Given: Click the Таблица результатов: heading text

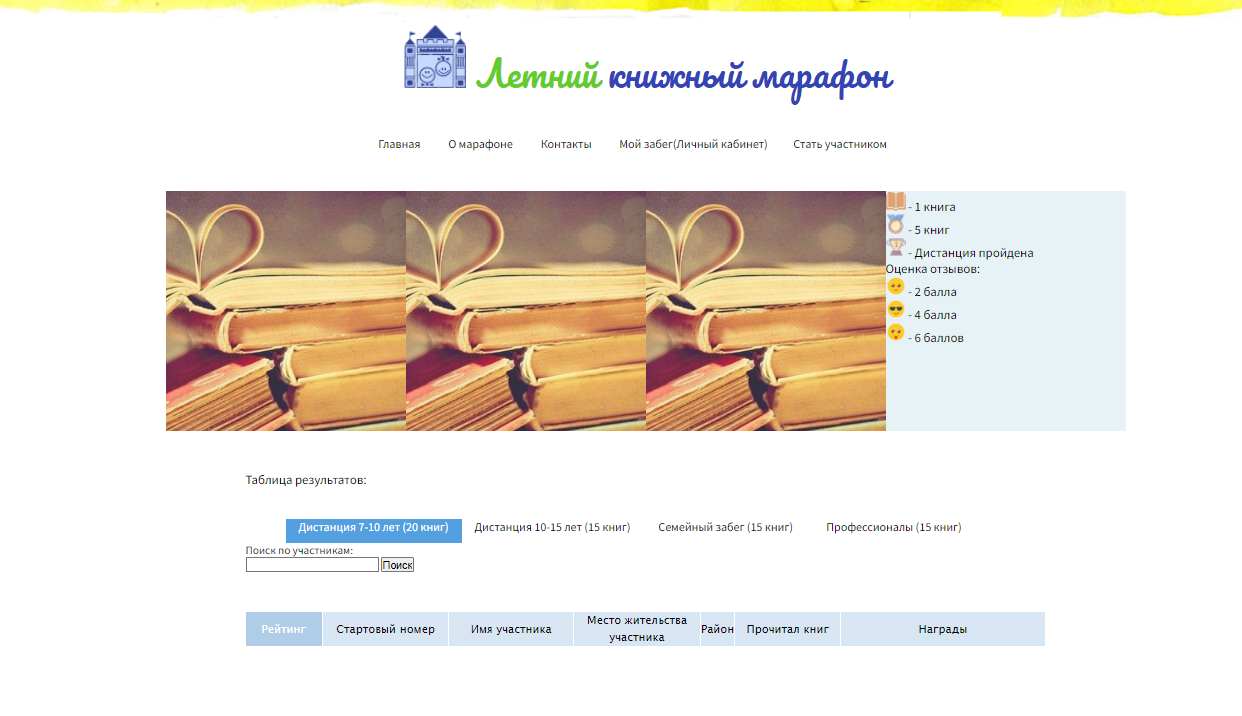Looking at the screenshot, I should click(306, 480).
